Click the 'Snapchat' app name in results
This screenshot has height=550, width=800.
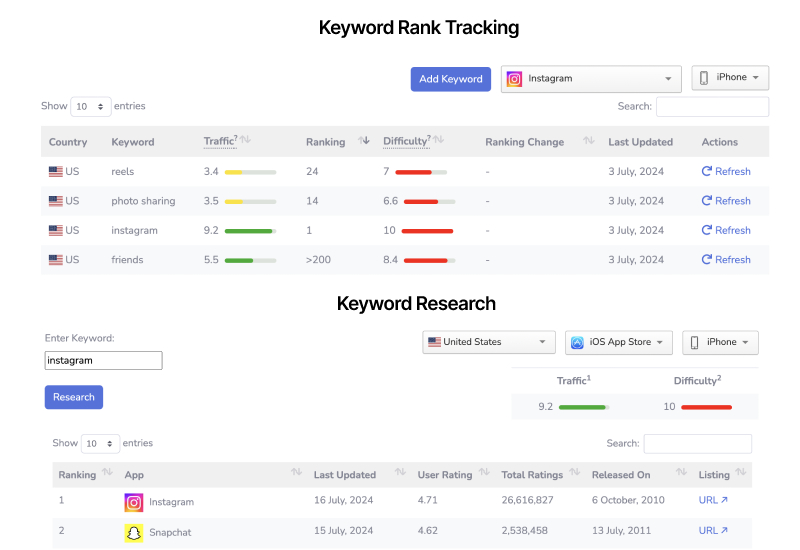click(170, 533)
